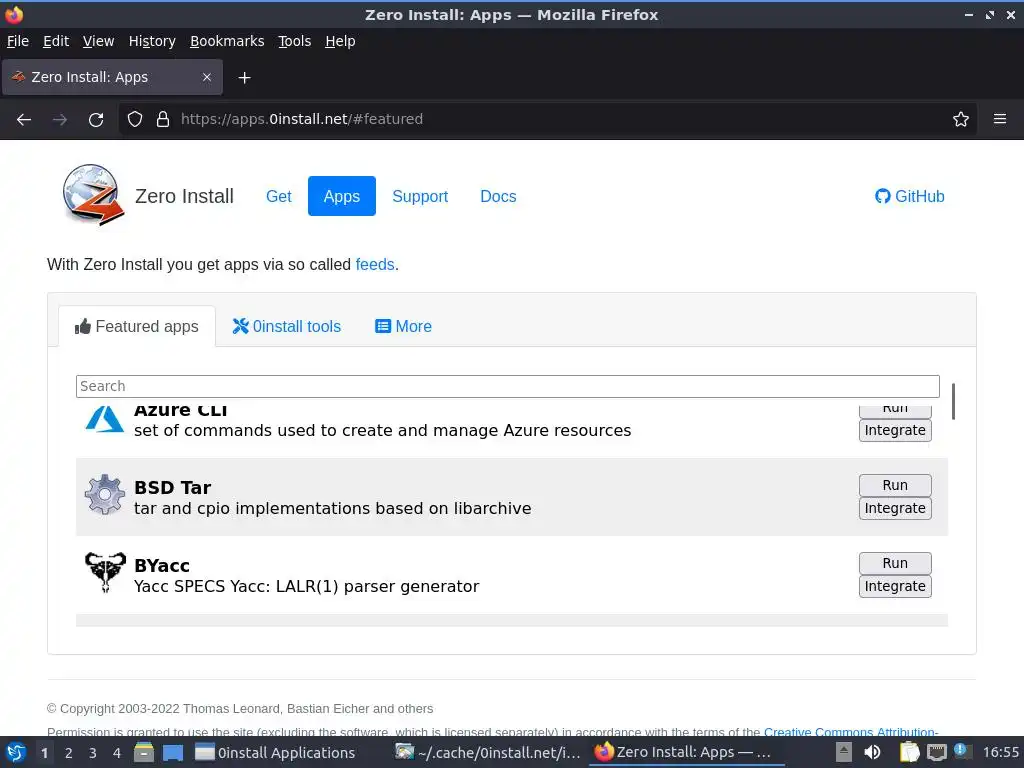Bookmark this page with the star
The height and width of the screenshot is (768, 1024).
coord(961,119)
